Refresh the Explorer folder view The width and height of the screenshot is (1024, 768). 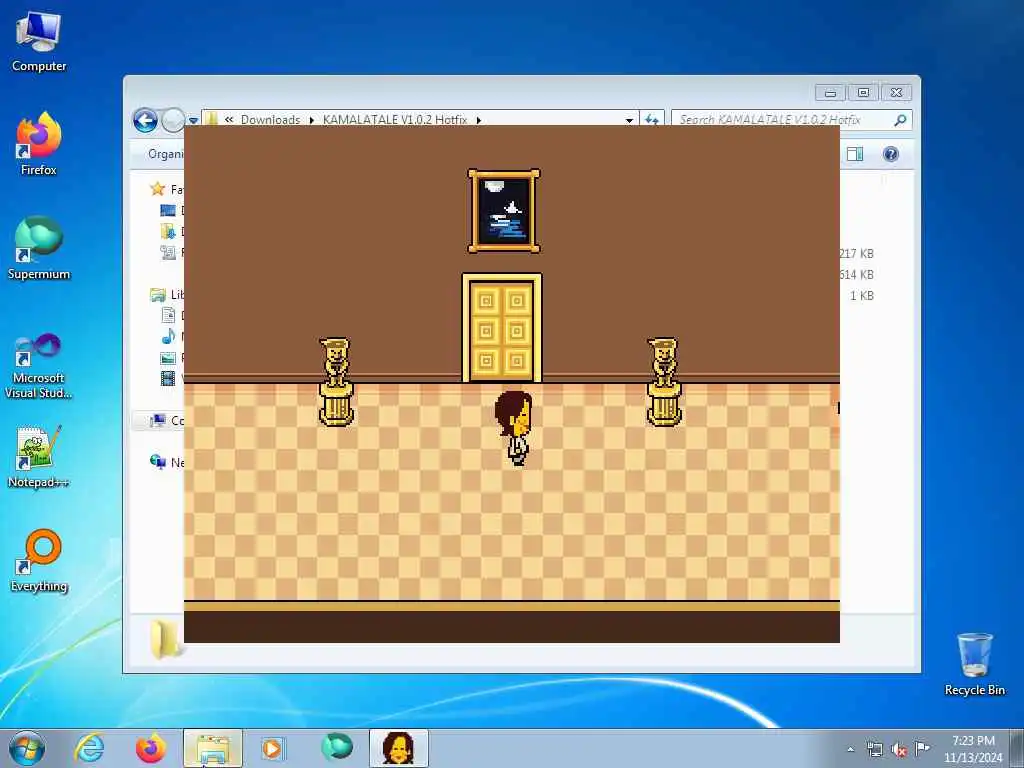(x=652, y=120)
